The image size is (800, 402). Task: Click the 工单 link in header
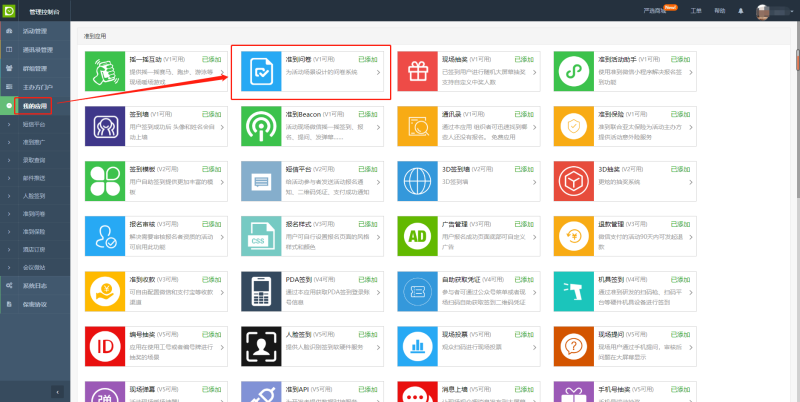tap(696, 10)
